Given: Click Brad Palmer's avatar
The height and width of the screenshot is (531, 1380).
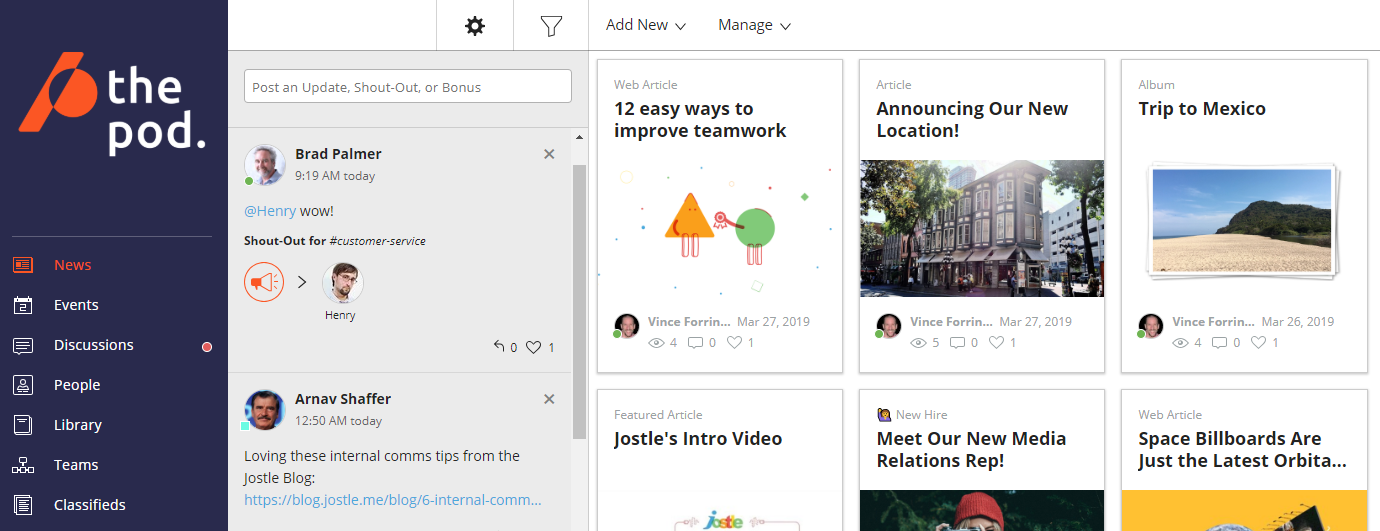Looking at the screenshot, I should (265, 165).
